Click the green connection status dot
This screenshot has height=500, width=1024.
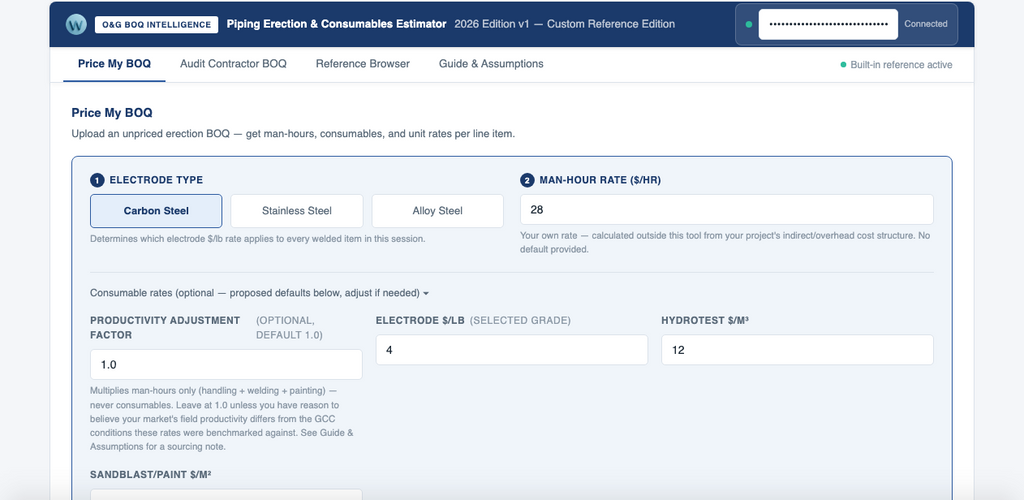[x=748, y=24]
